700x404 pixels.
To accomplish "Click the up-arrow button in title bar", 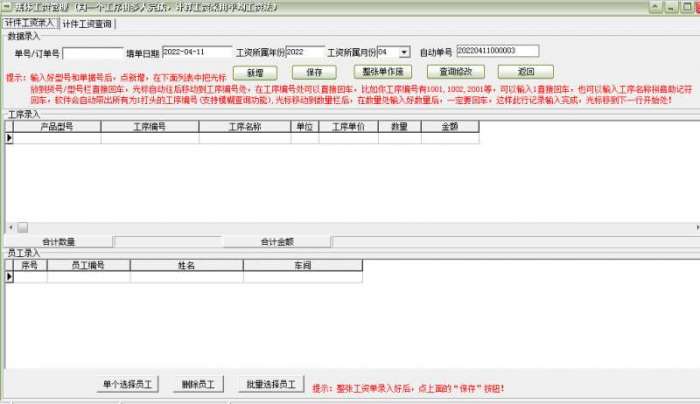I will [655, 7].
